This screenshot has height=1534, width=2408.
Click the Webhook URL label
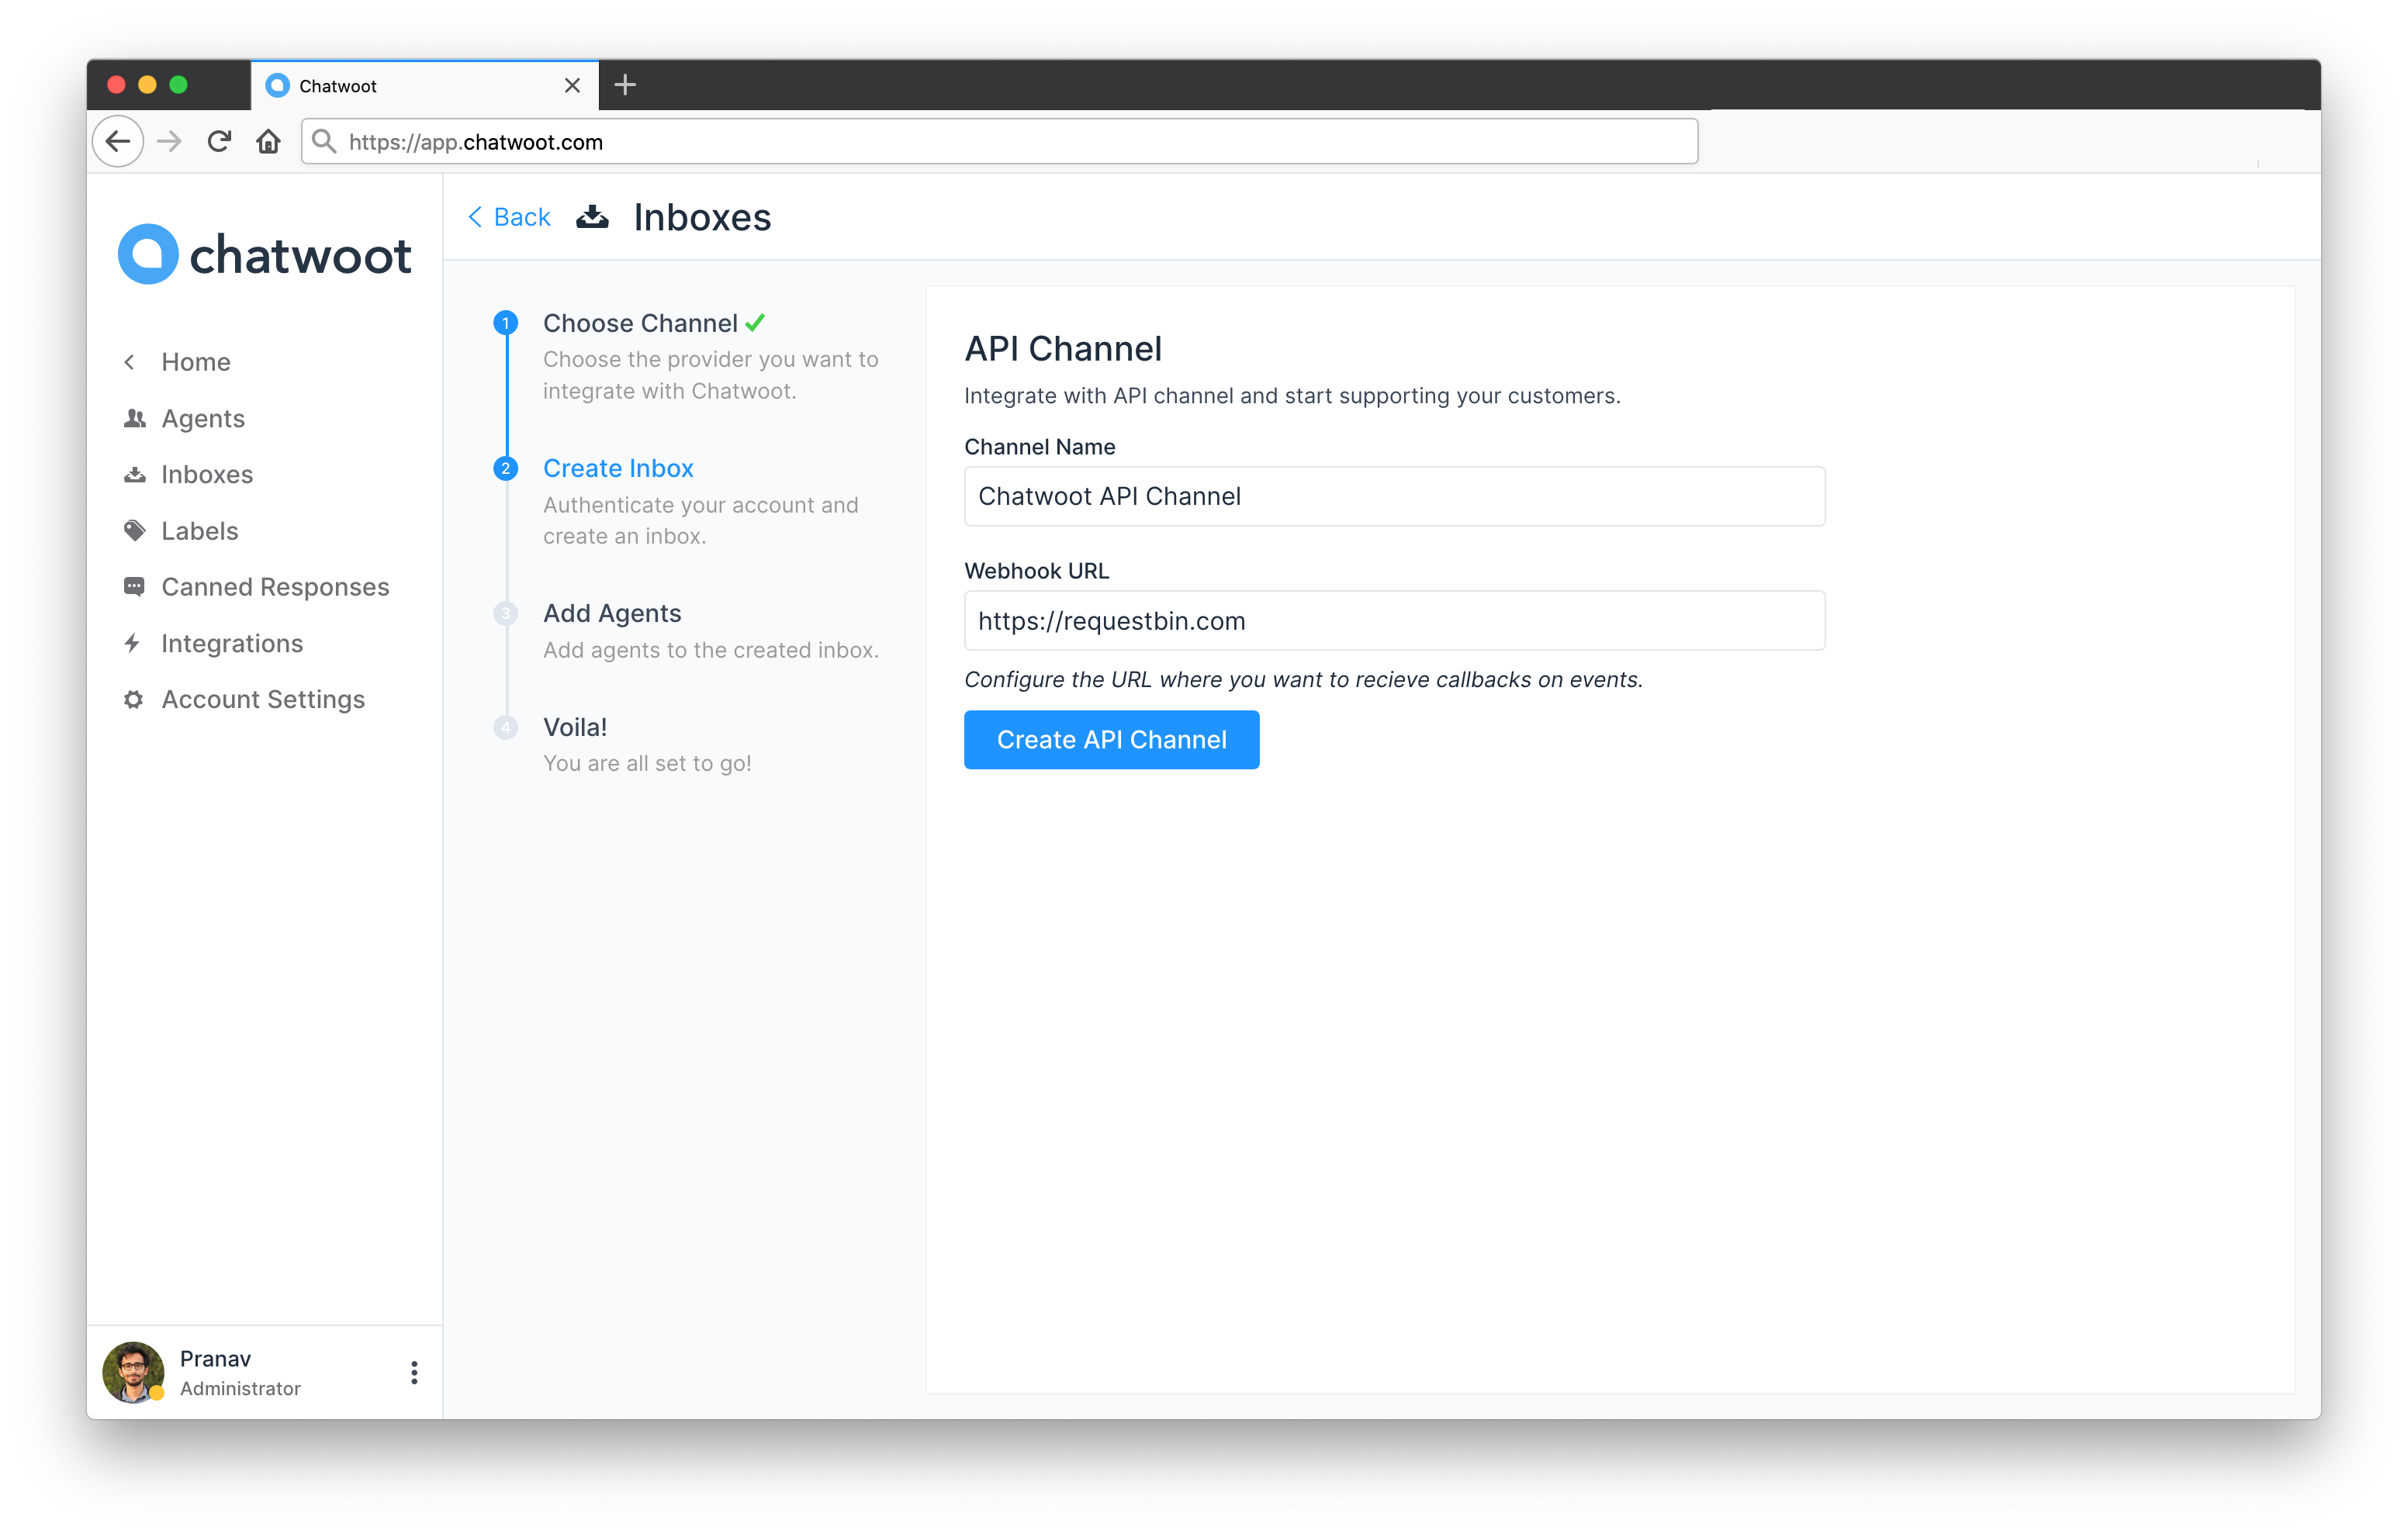pyautogui.click(x=1036, y=571)
